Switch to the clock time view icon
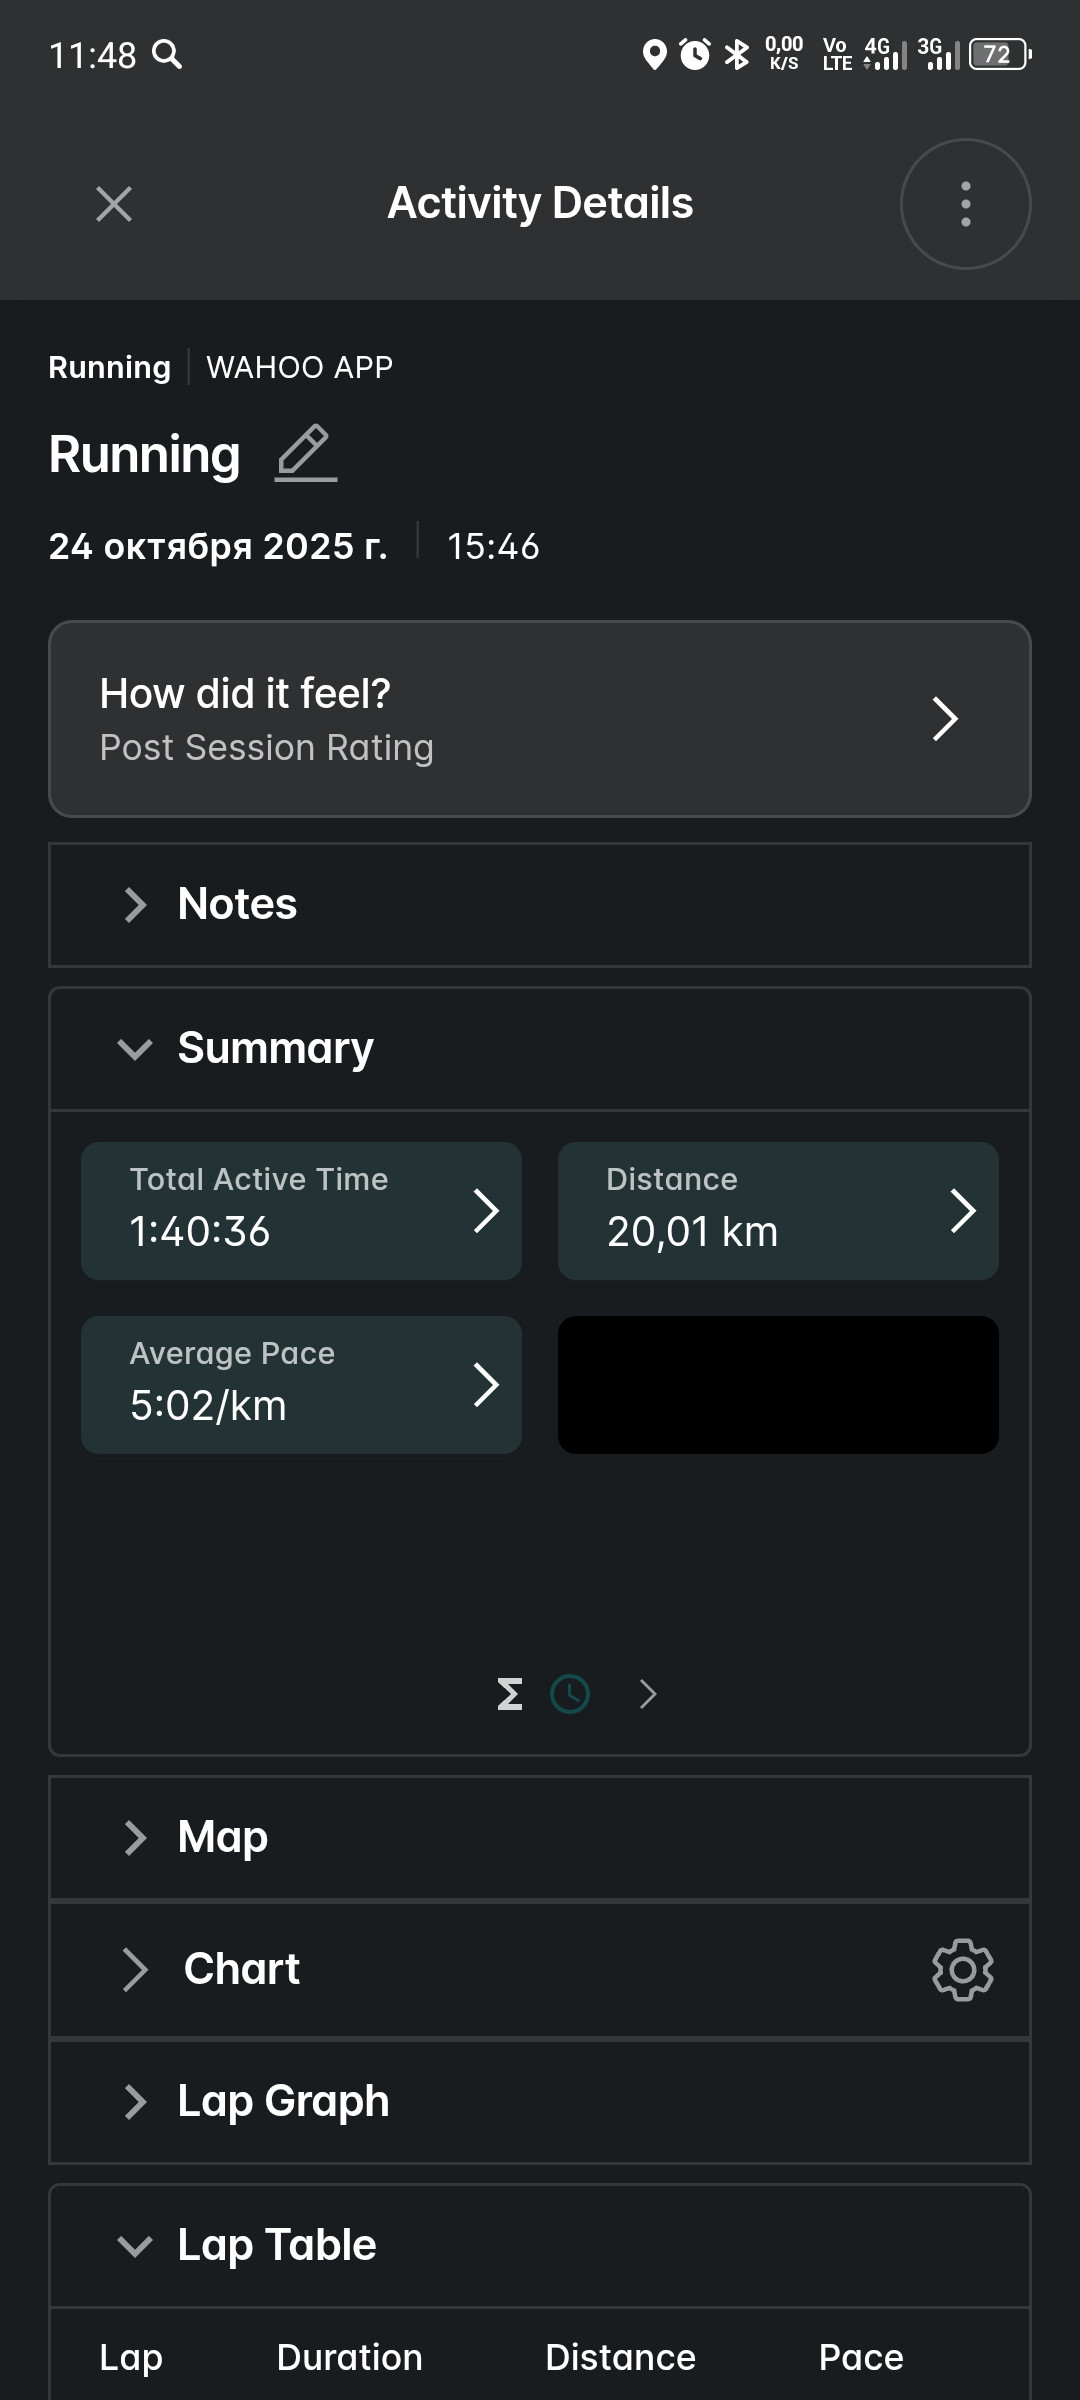Viewport: 1080px width, 2400px height. pyautogui.click(x=570, y=1694)
